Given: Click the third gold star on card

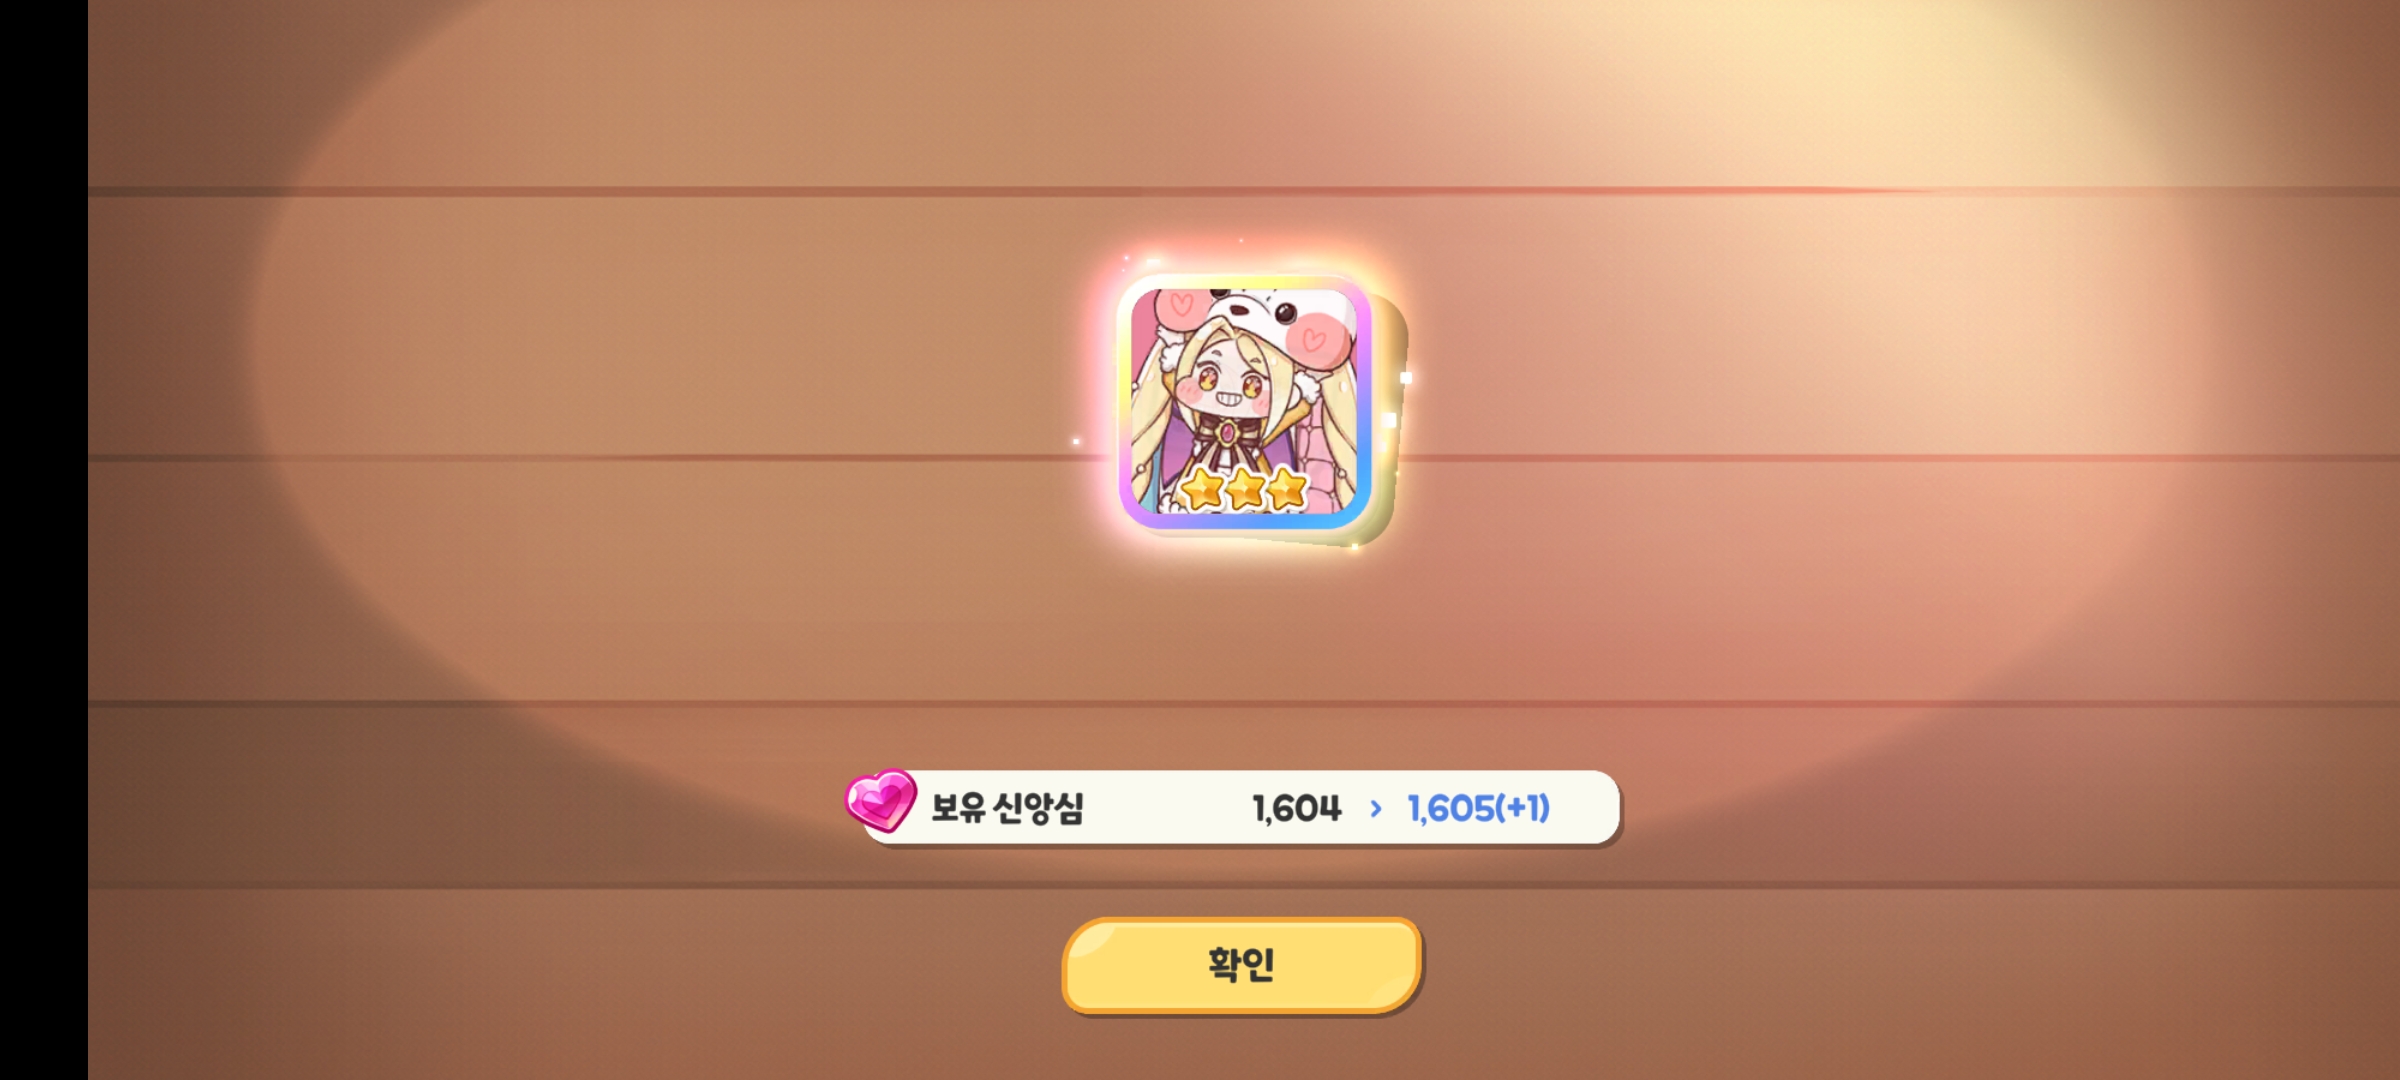Looking at the screenshot, I should pyautogui.click(x=1286, y=489).
